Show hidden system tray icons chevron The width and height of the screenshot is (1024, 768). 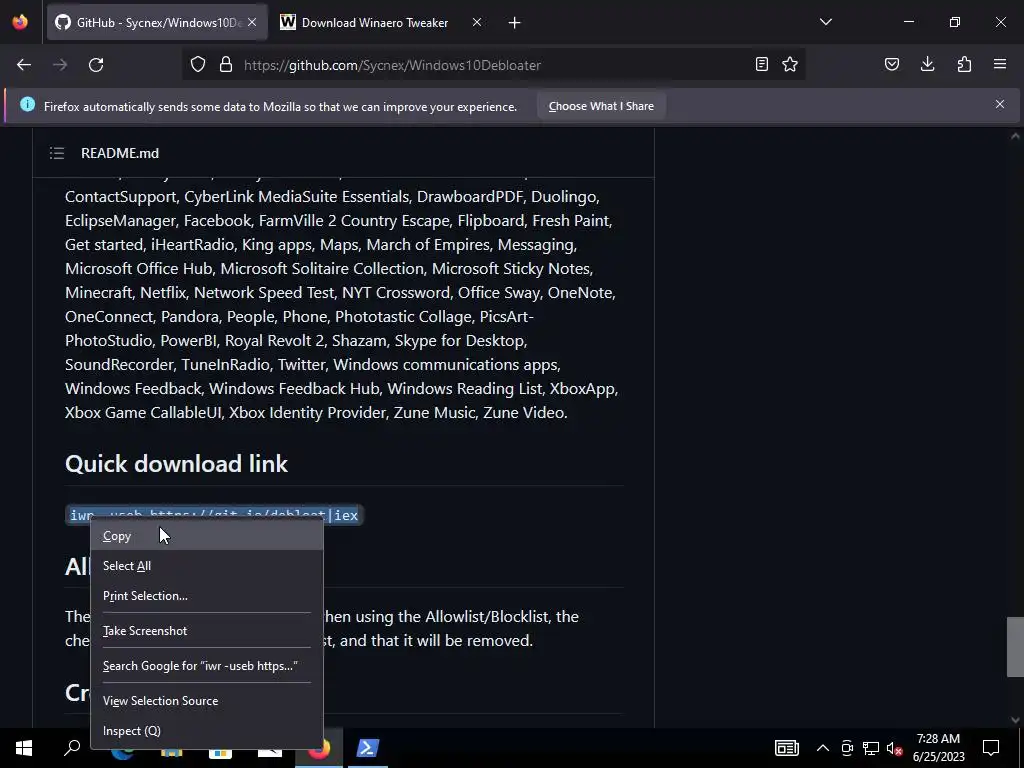tap(823, 748)
